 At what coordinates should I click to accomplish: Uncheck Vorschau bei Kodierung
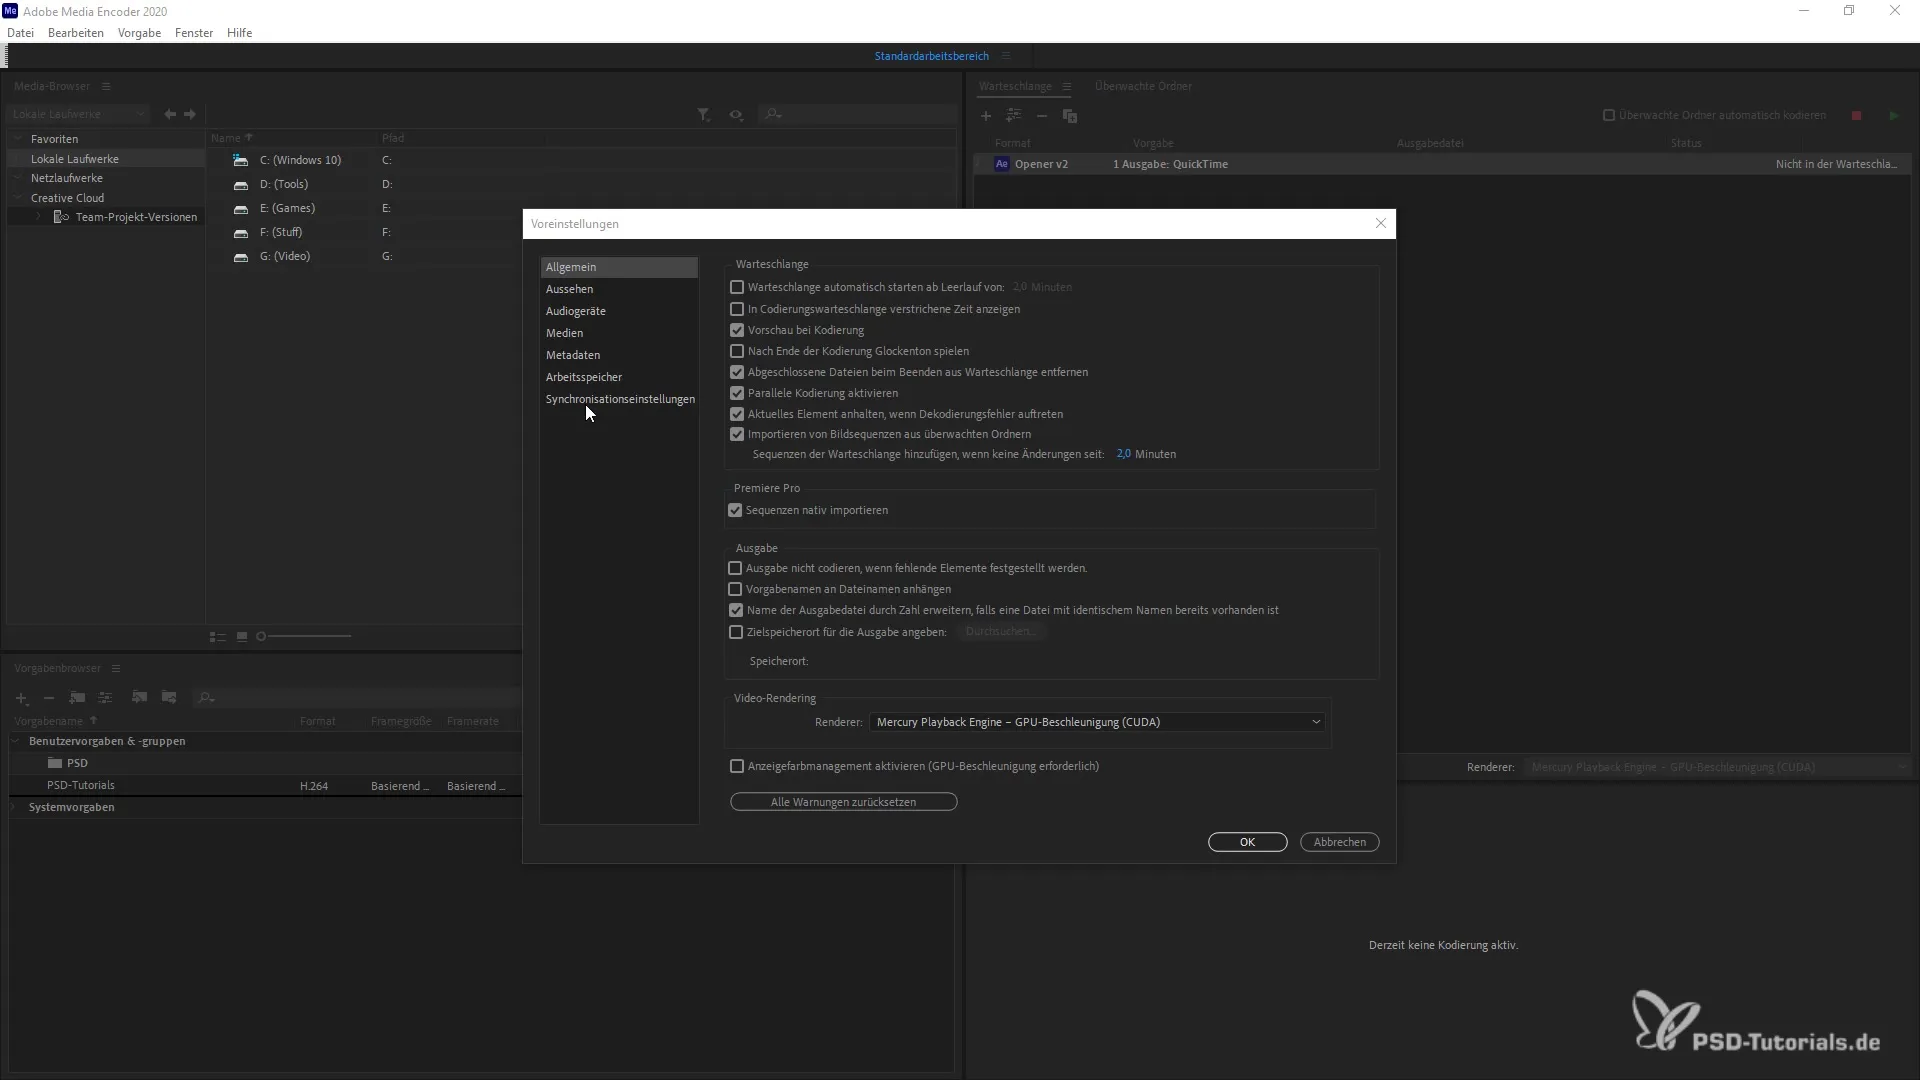click(x=737, y=330)
